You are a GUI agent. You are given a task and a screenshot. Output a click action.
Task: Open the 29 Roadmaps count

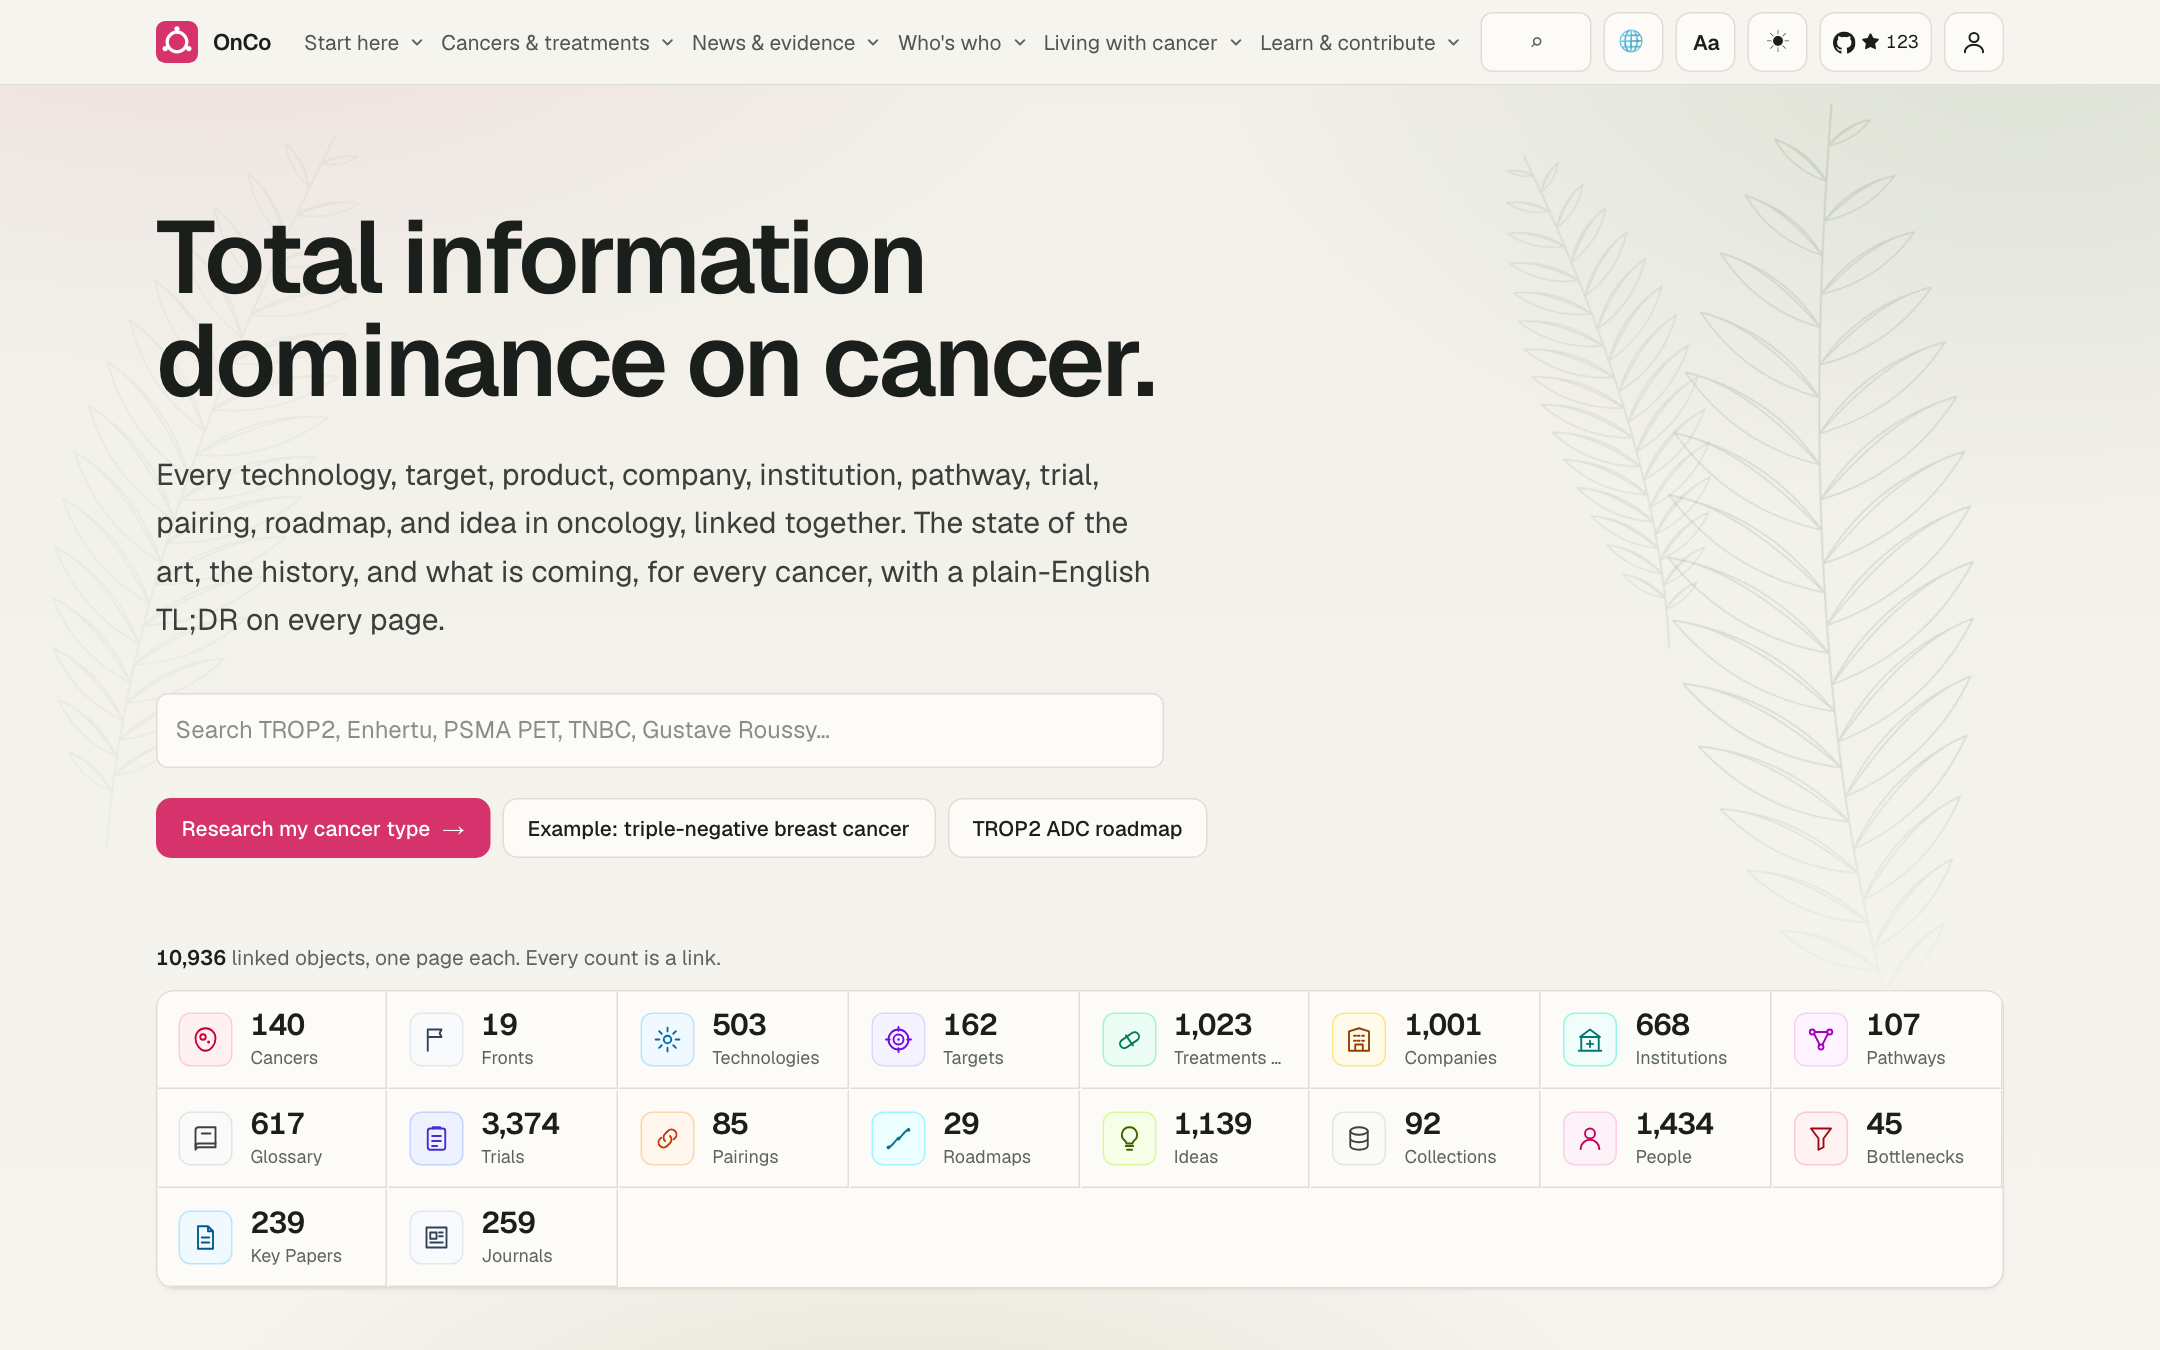[x=963, y=1138]
